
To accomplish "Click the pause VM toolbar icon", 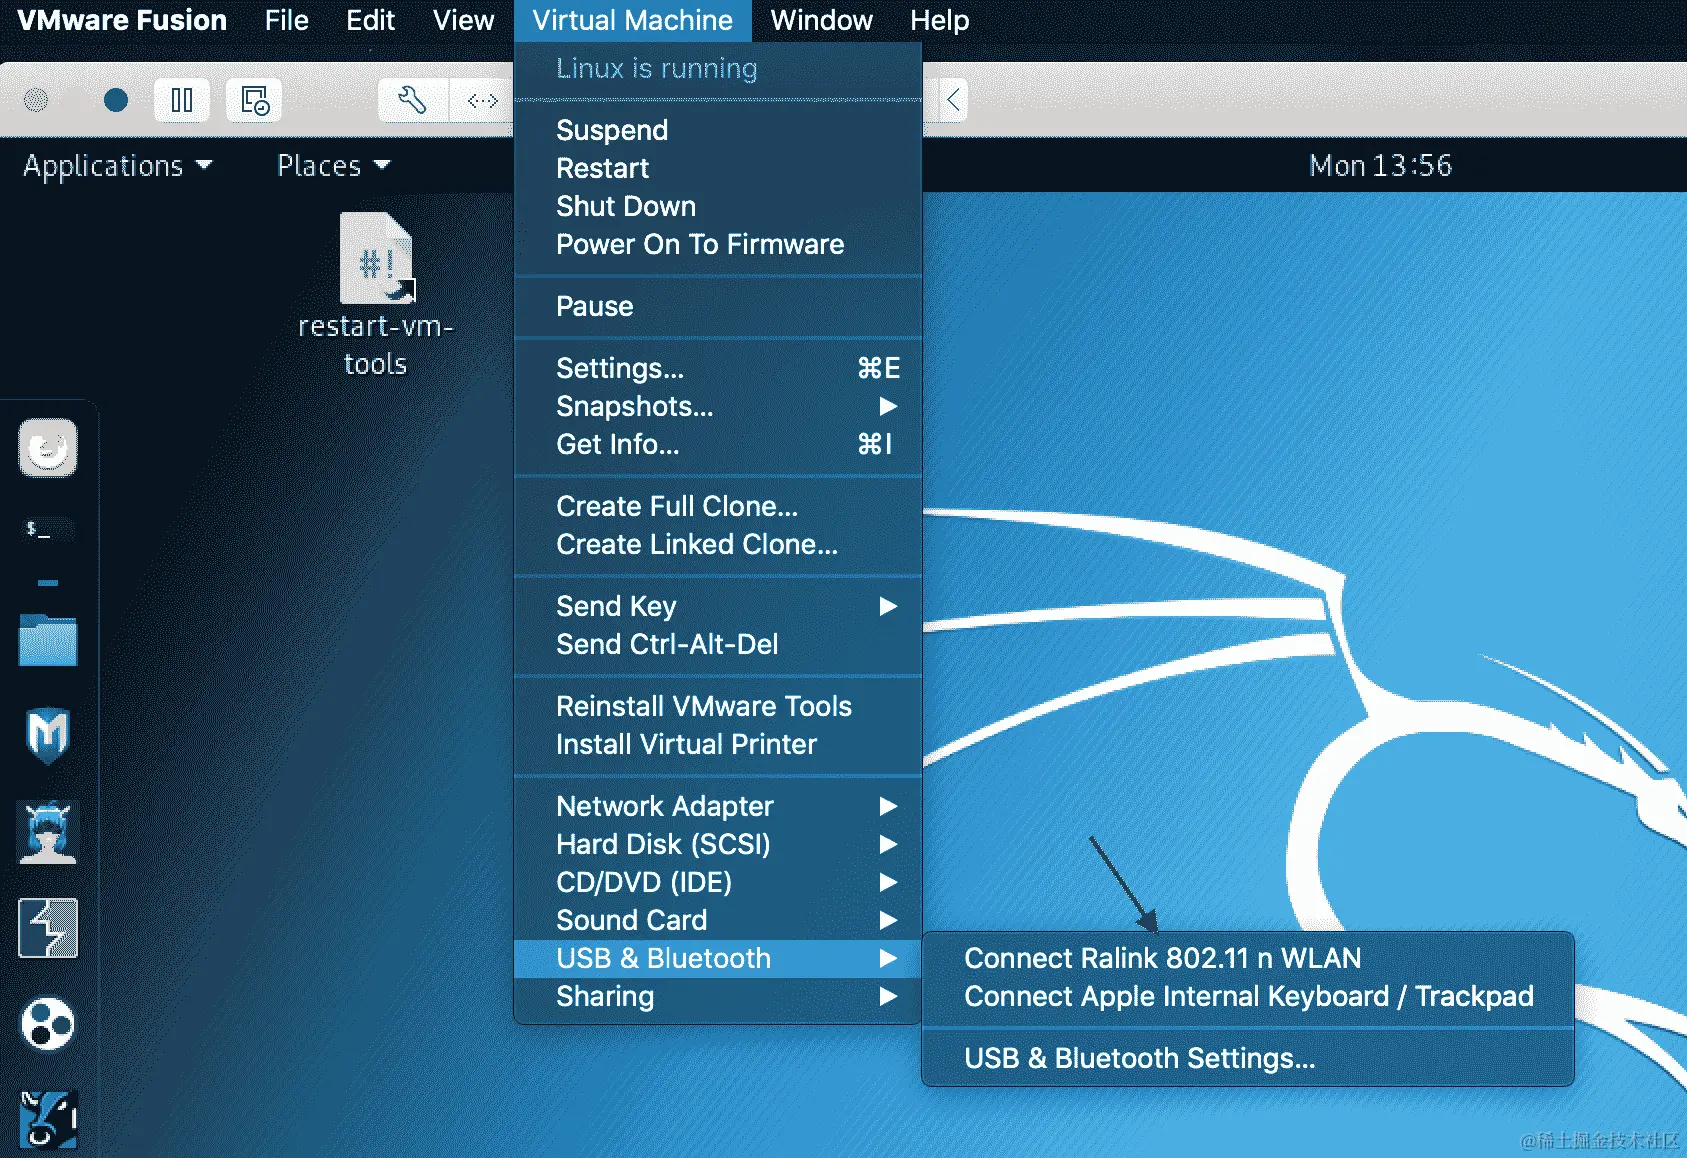I will point(182,100).
